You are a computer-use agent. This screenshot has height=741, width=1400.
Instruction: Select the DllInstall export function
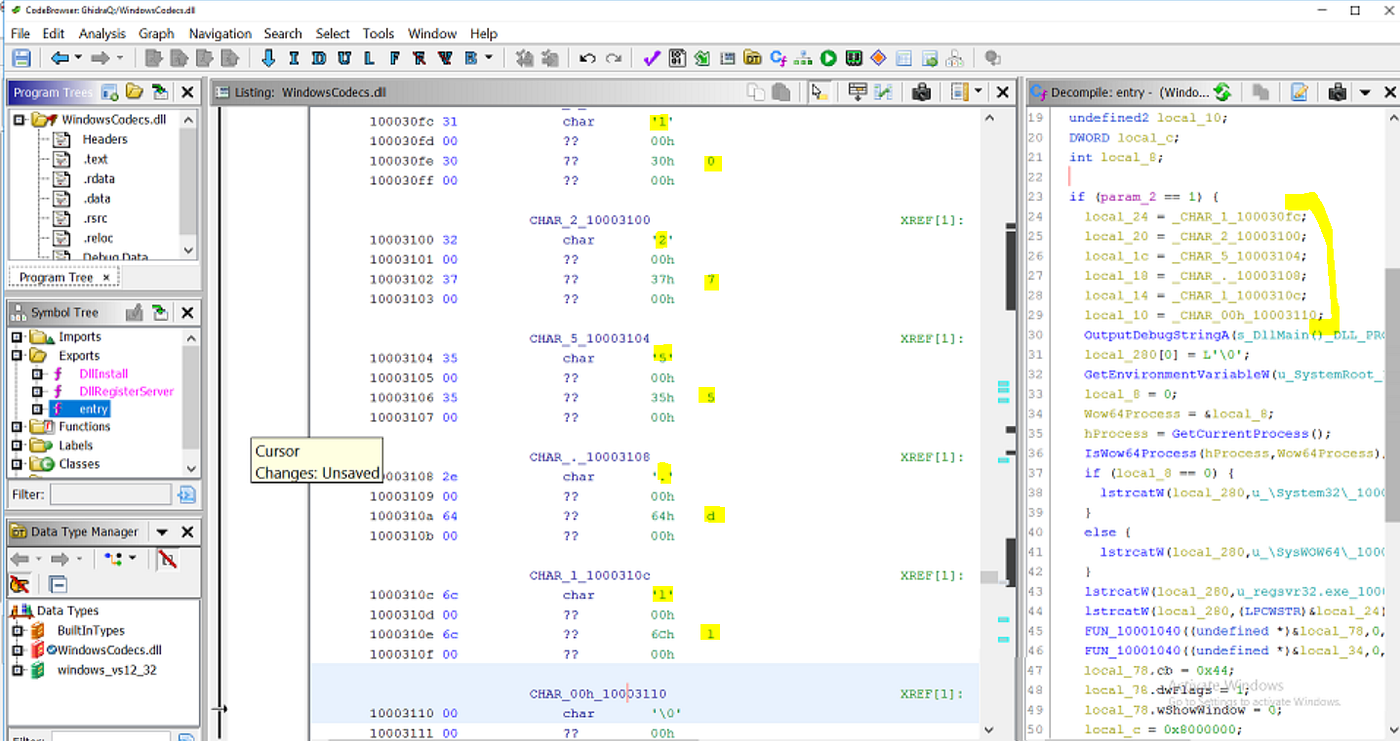[x=103, y=374]
